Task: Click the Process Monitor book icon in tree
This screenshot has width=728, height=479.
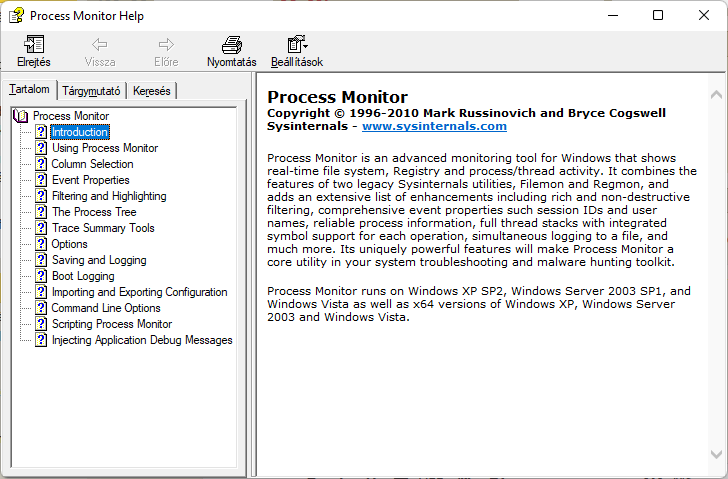Action: (x=21, y=116)
